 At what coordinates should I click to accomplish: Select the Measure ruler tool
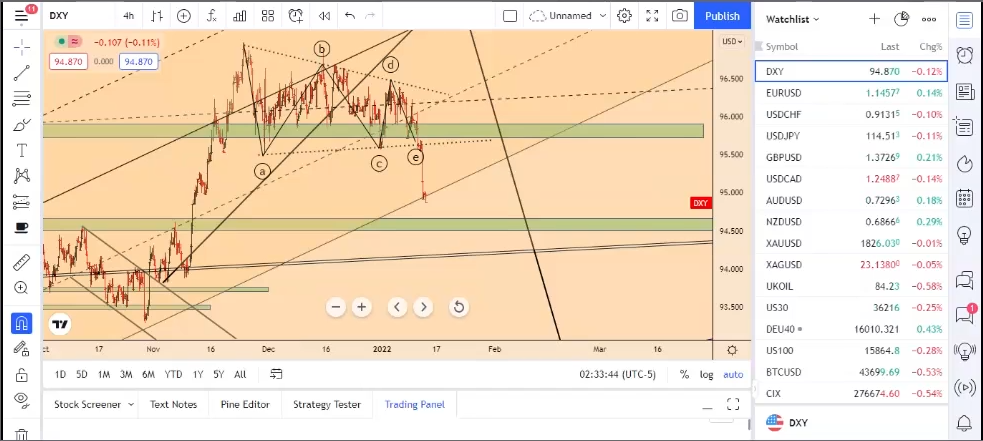[x=21, y=263]
